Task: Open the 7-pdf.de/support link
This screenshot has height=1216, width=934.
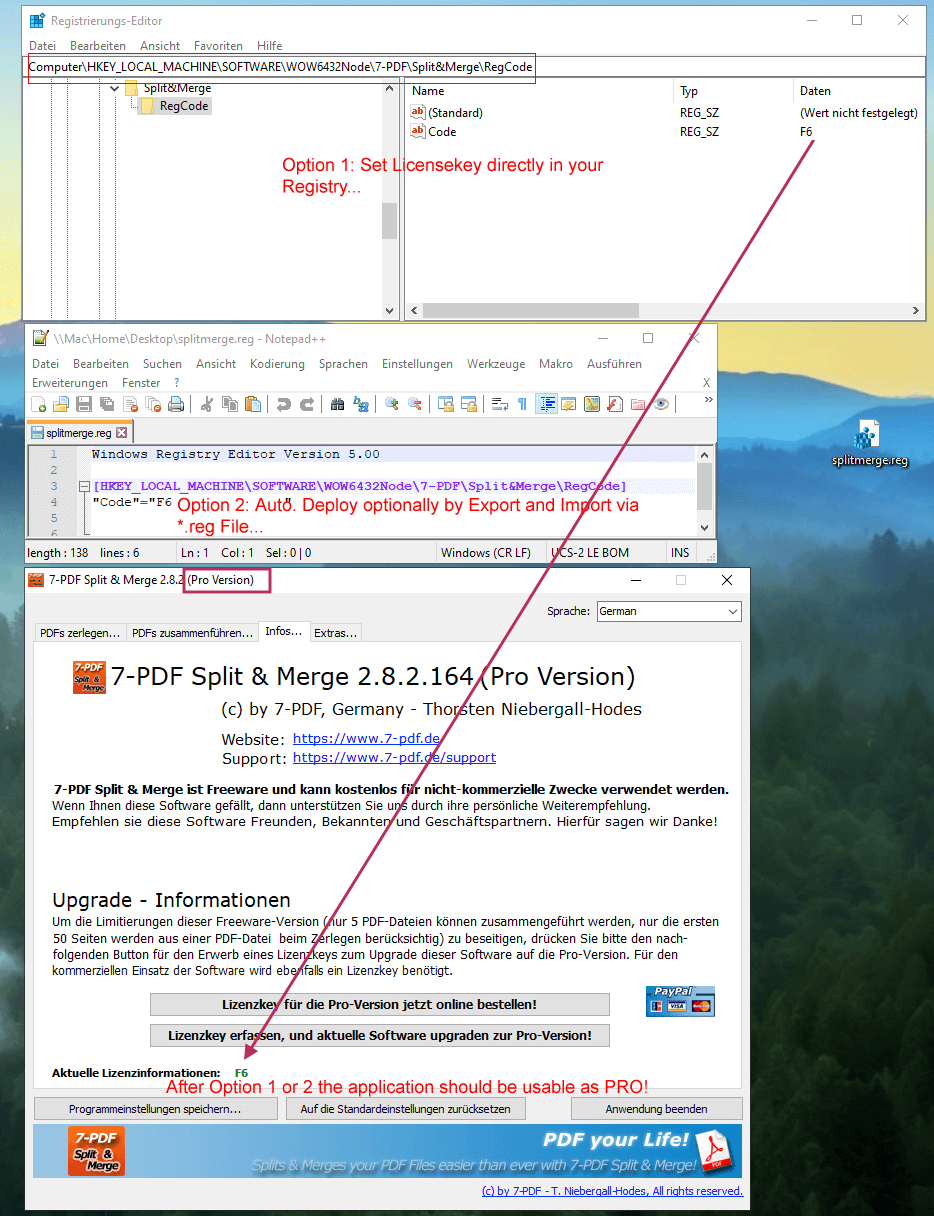Action: coord(394,758)
